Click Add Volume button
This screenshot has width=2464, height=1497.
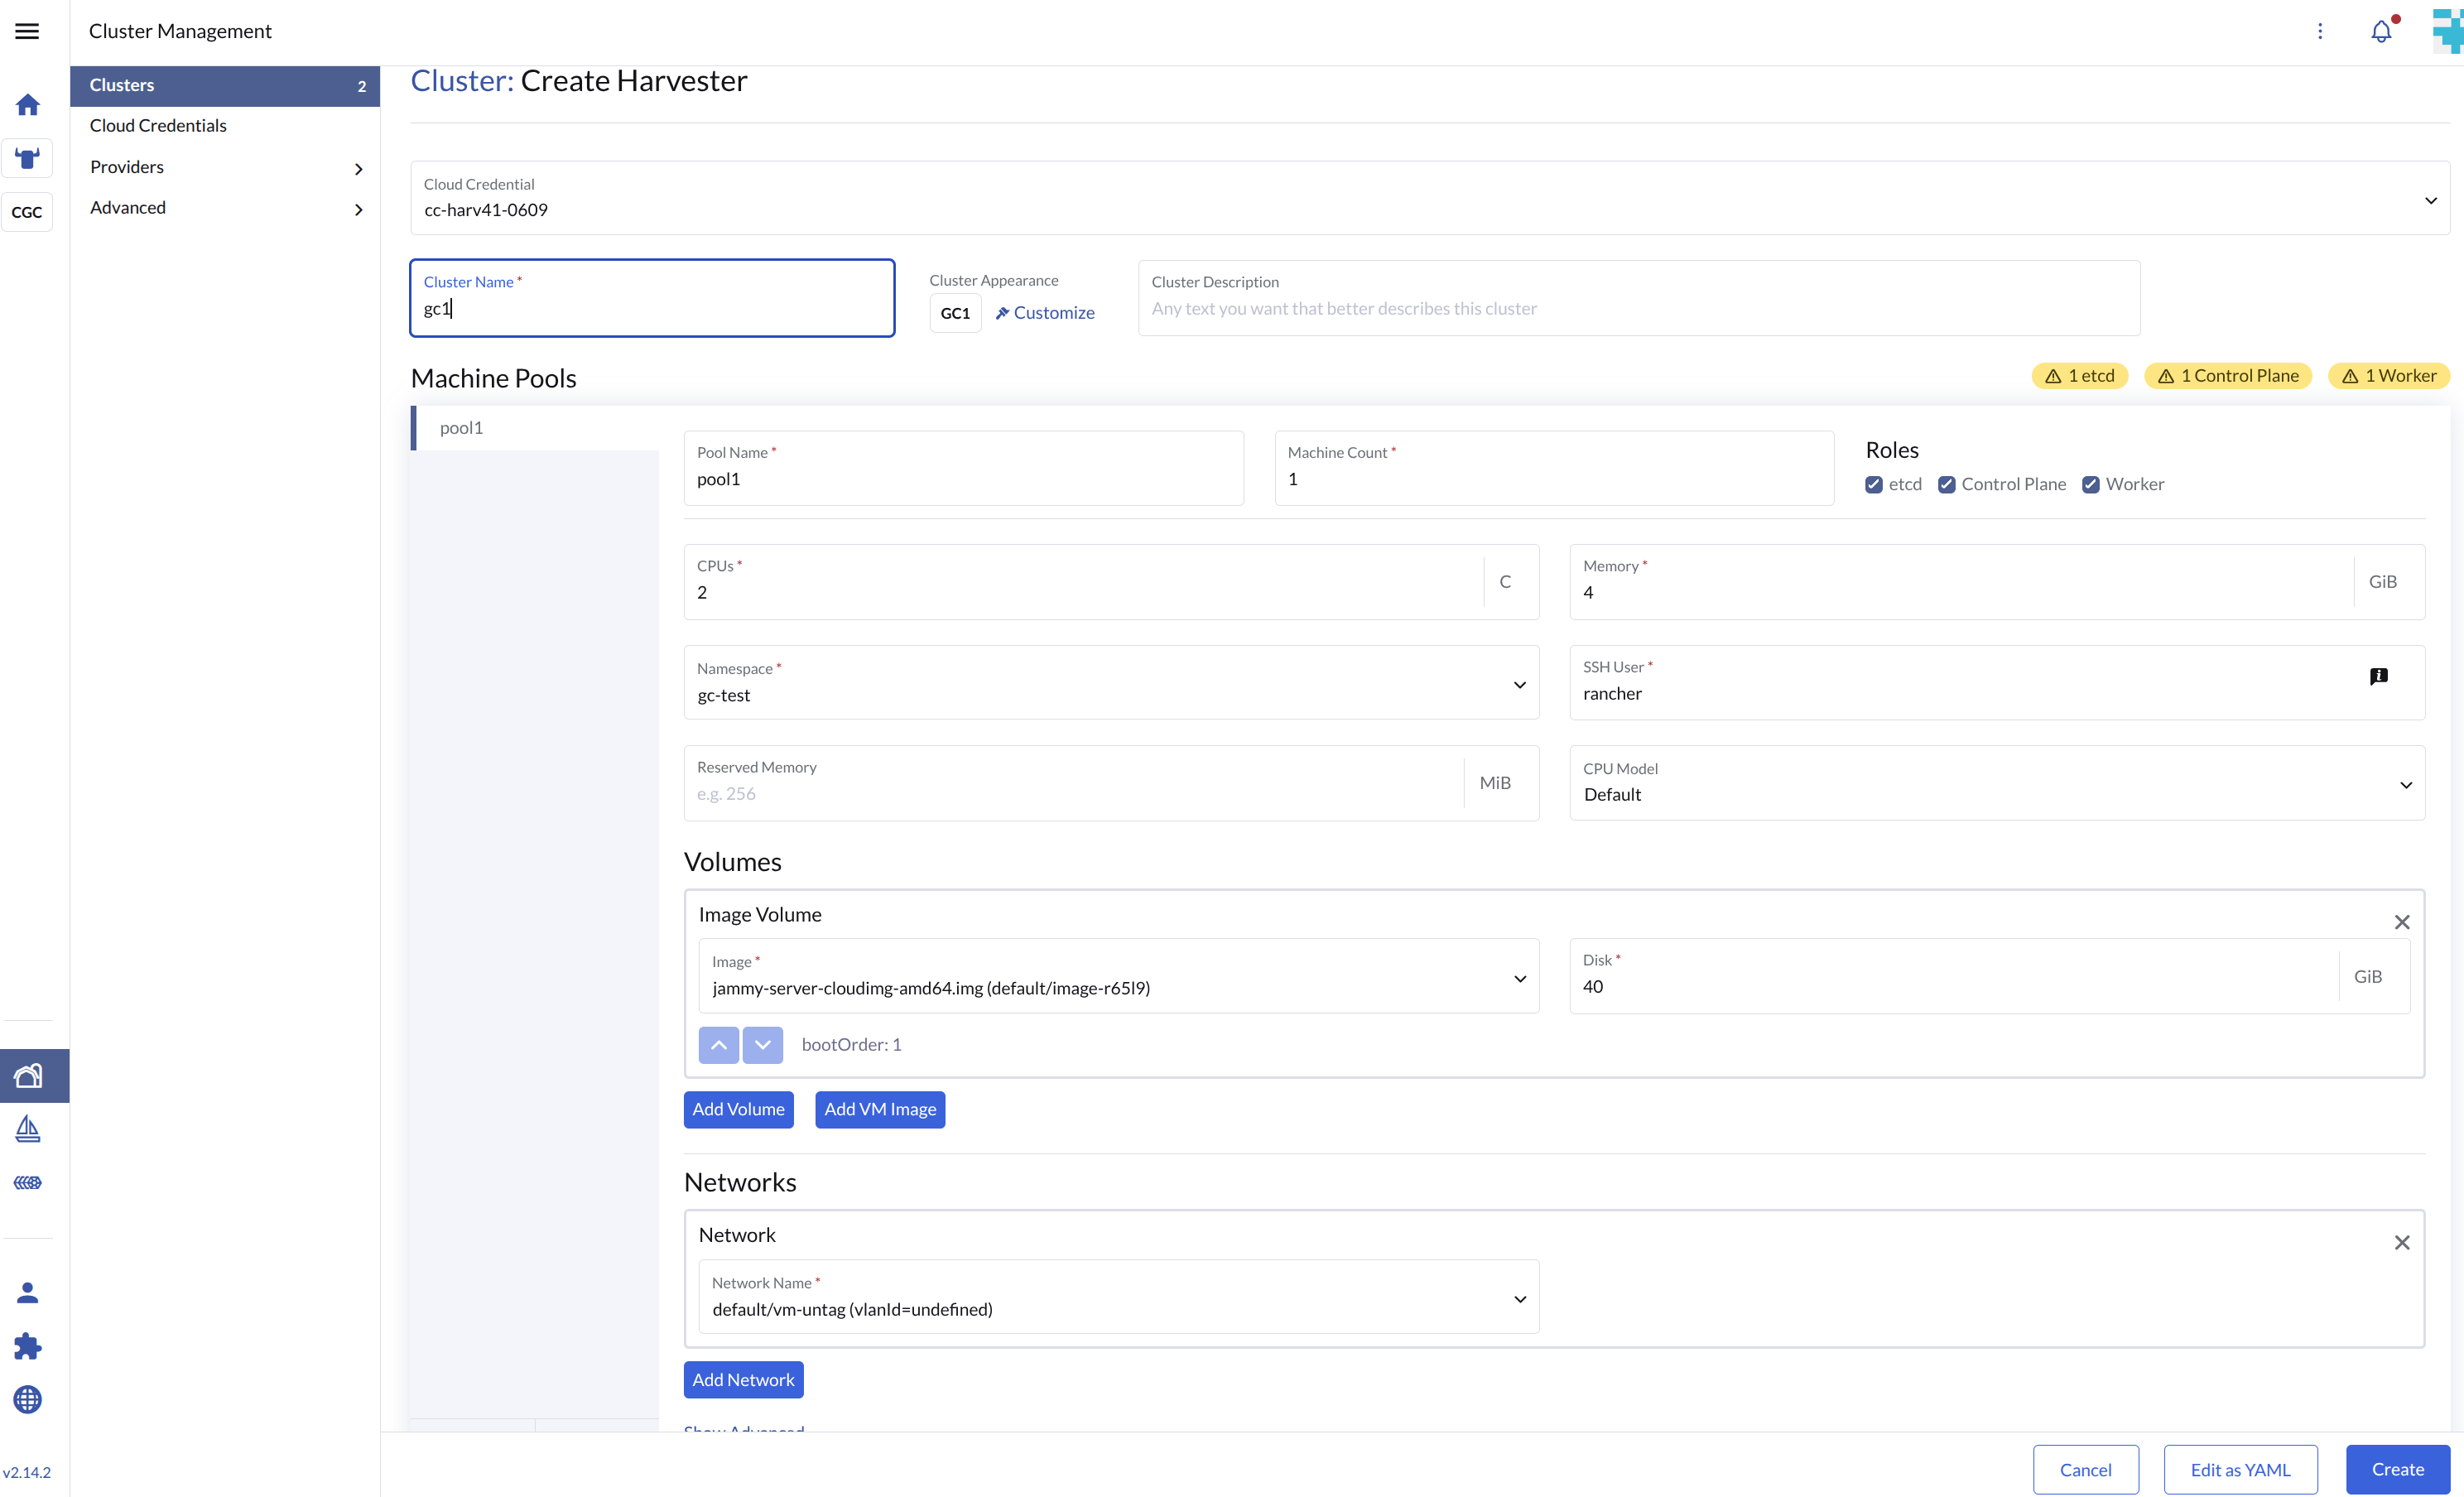click(x=738, y=1109)
